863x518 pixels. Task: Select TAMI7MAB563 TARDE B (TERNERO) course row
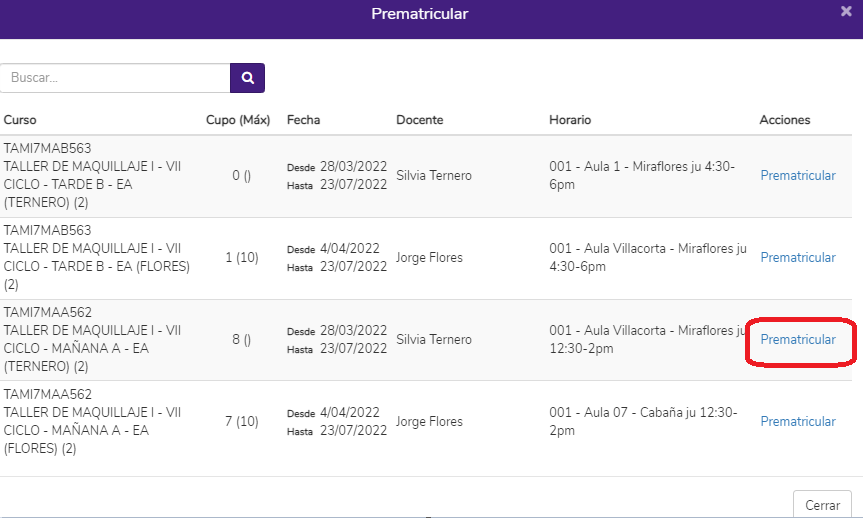[426, 176]
